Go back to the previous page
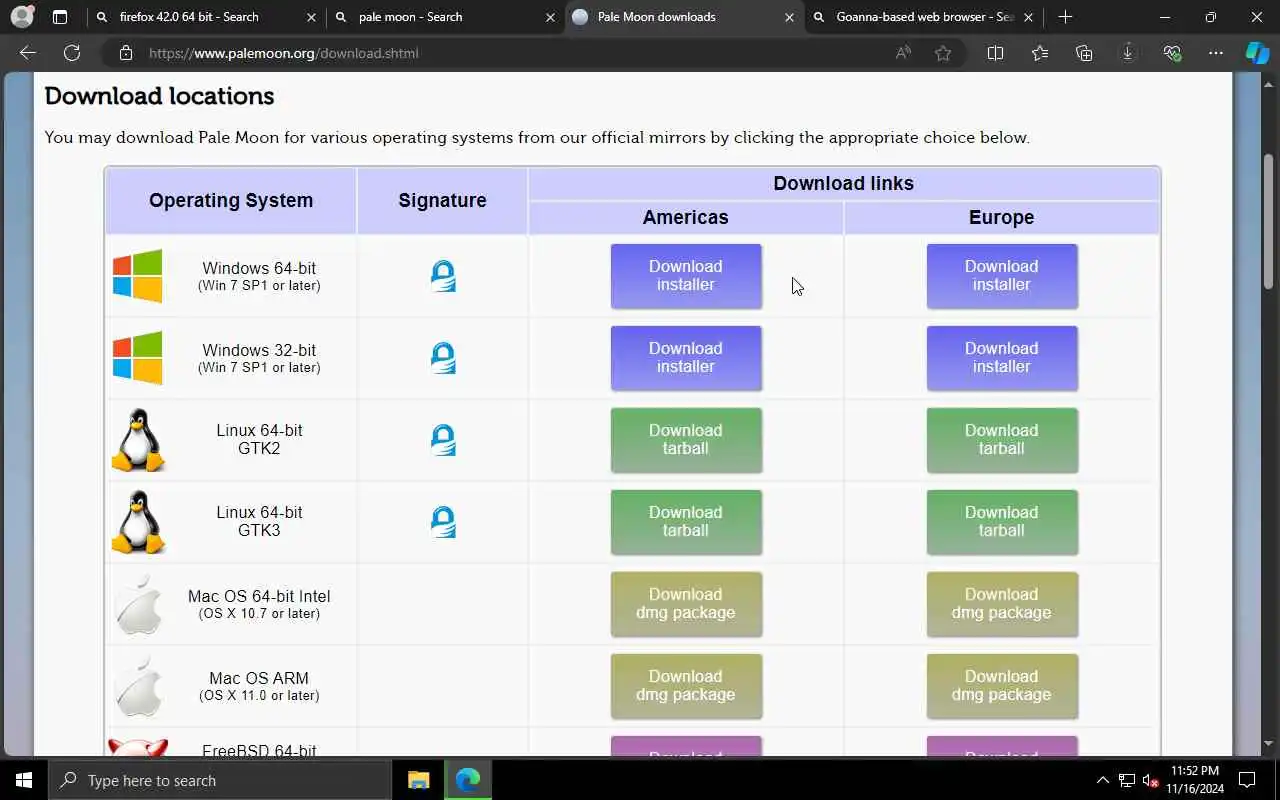This screenshot has height=800, width=1280. point(28,53)
